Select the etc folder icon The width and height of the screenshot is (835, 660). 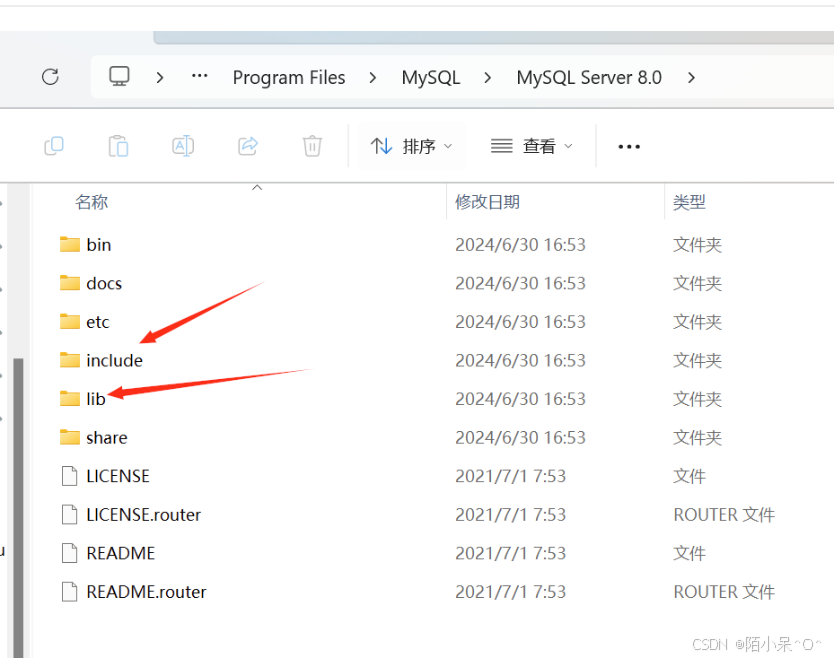pos(70,322)
